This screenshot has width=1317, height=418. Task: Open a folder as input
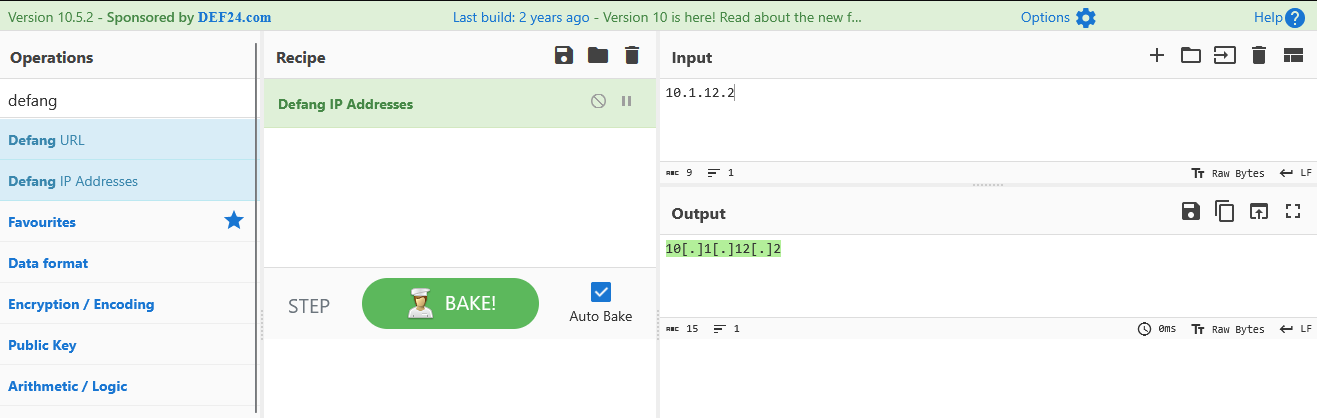point(1191,56)
